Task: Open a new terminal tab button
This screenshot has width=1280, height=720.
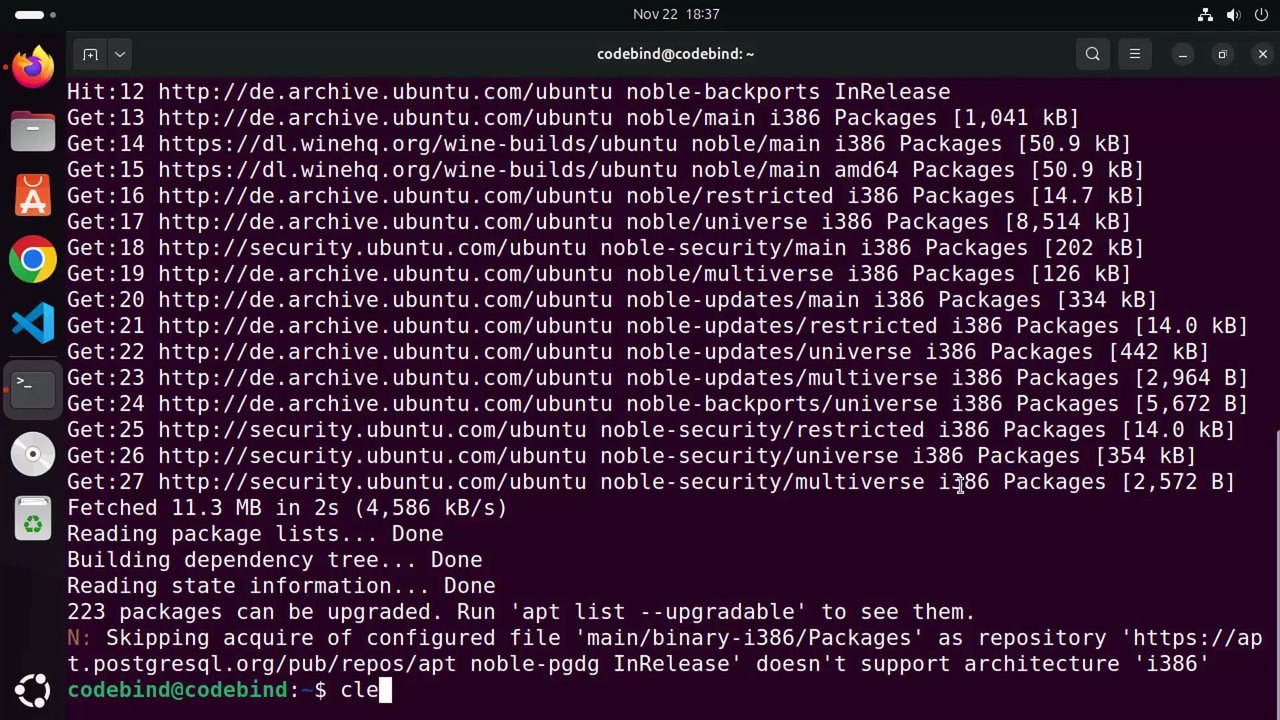Action: [x=90, y=54]
